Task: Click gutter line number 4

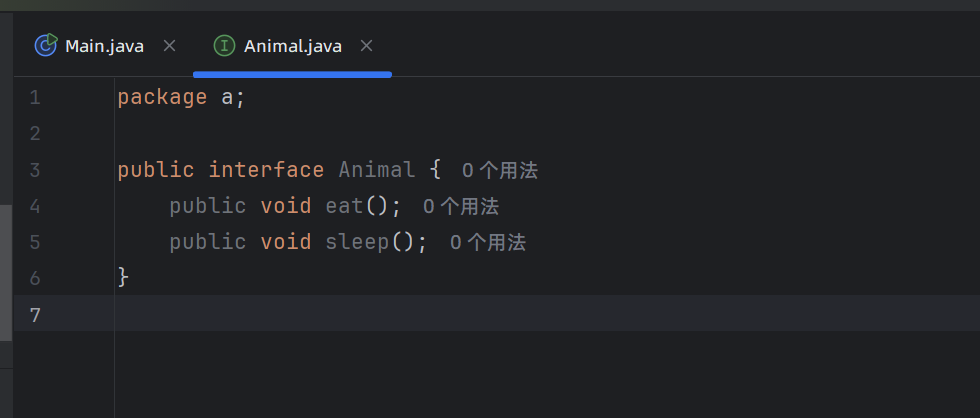Action: click(35, 206)
